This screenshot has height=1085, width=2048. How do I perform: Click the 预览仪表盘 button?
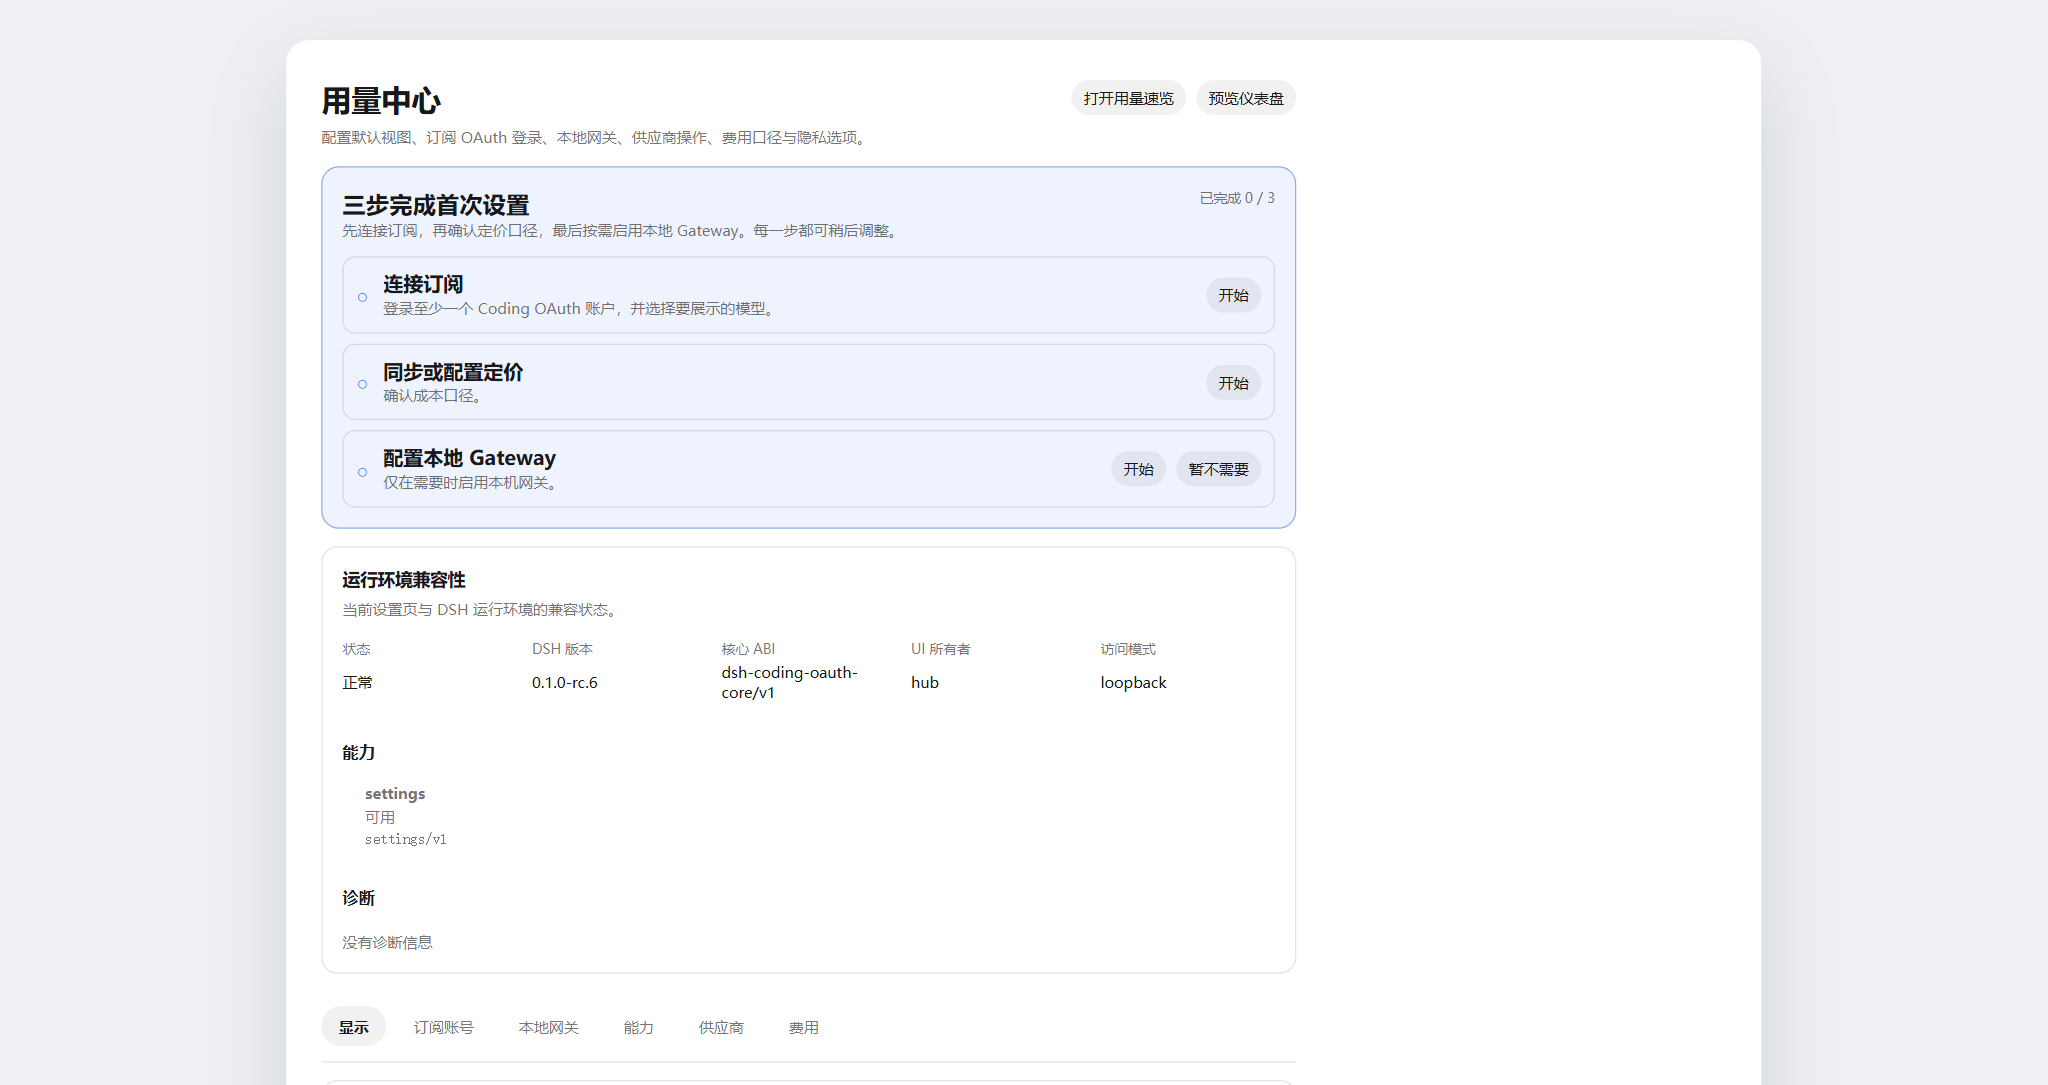tap(1245, 98)
